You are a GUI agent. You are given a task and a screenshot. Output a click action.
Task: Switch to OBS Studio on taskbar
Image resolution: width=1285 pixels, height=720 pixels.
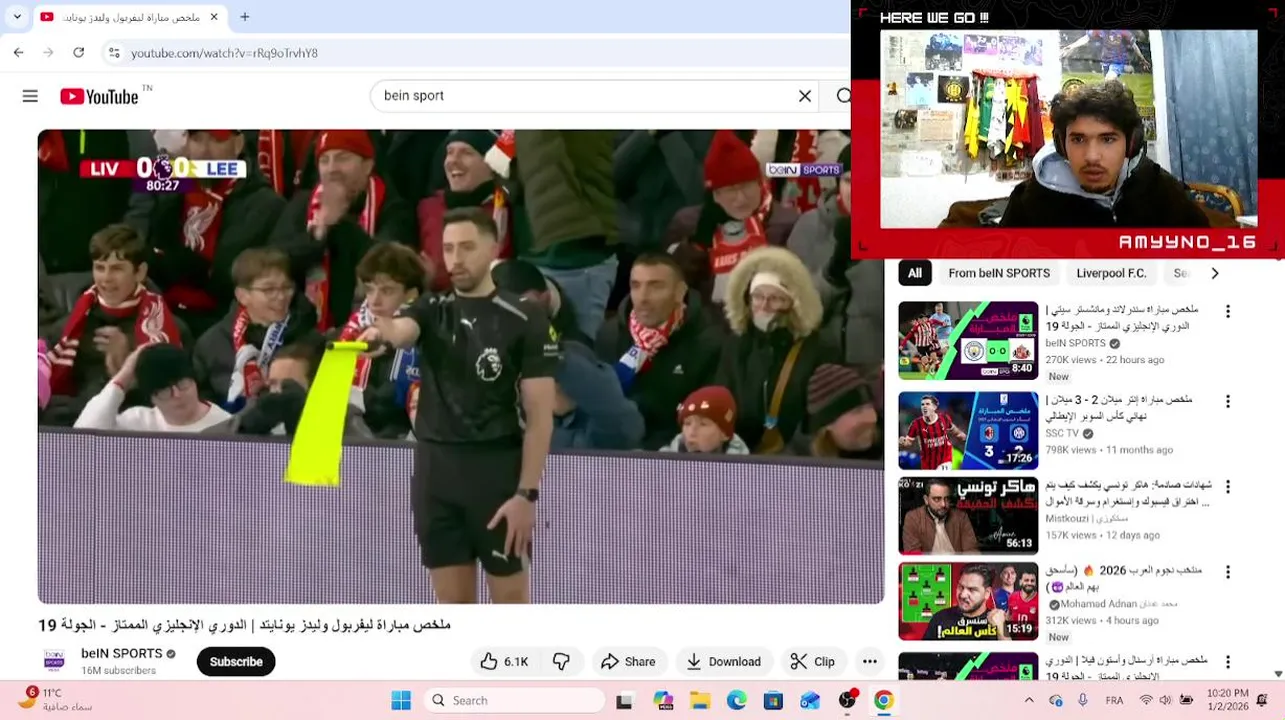coord(848,701)
